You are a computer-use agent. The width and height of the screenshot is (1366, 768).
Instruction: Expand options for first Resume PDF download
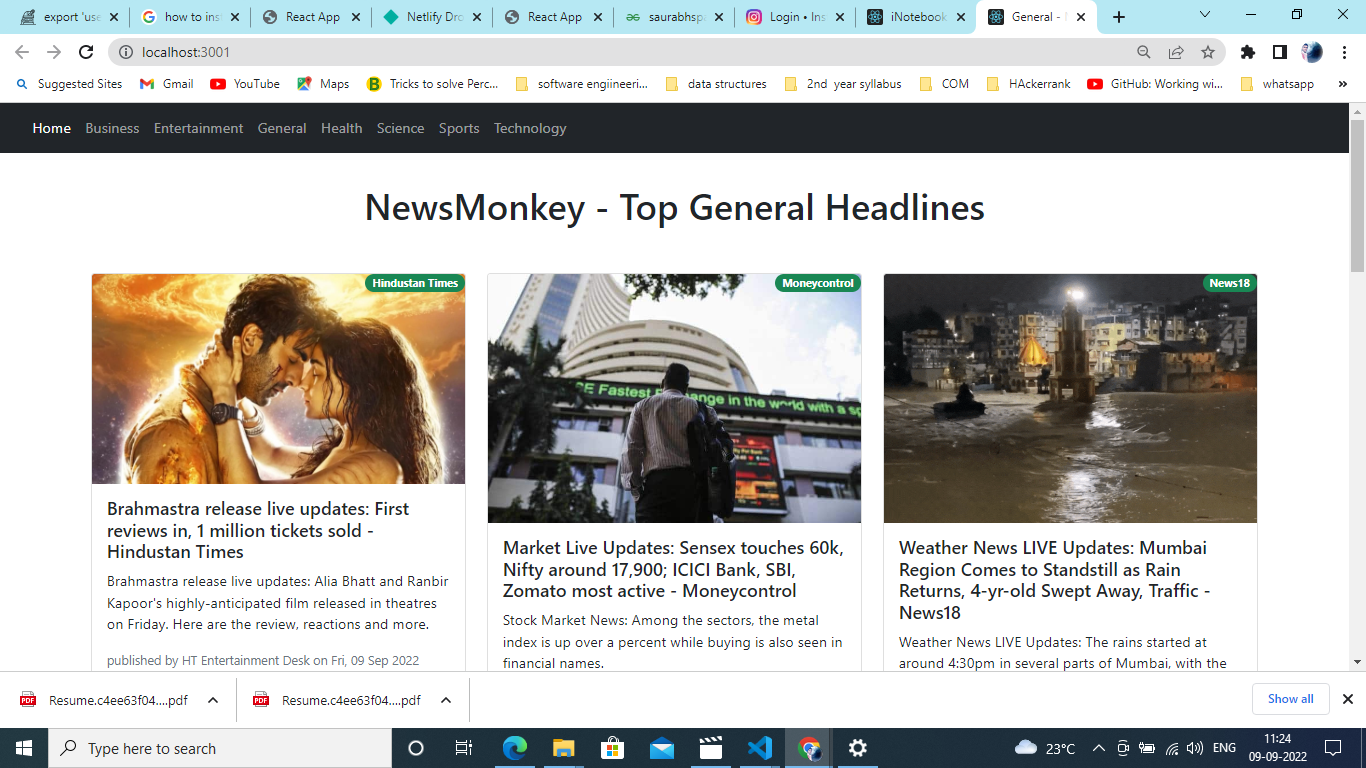213,700
